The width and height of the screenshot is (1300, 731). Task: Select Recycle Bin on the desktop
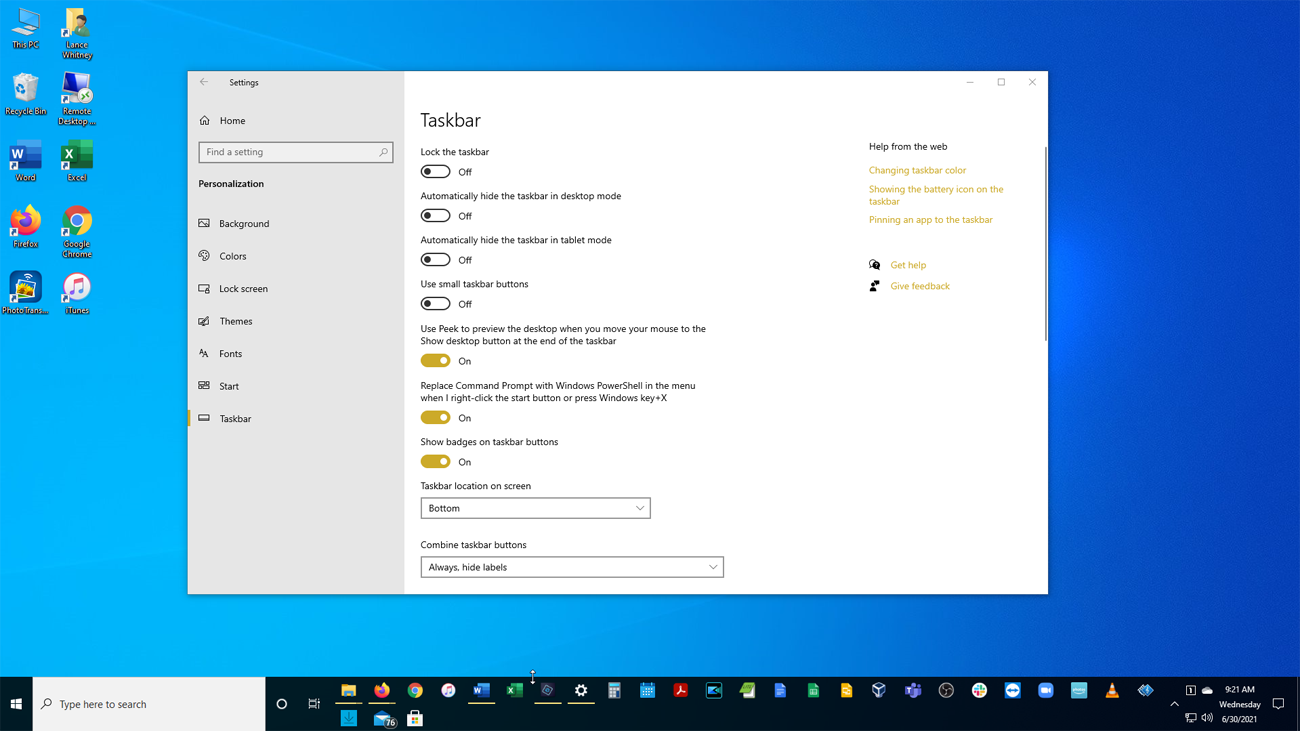25,95
